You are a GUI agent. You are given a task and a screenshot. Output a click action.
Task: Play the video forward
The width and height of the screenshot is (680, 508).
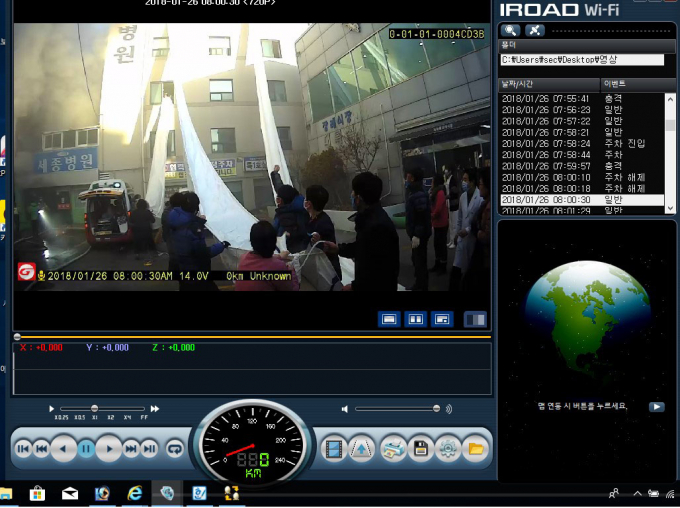tap(109, 449)
